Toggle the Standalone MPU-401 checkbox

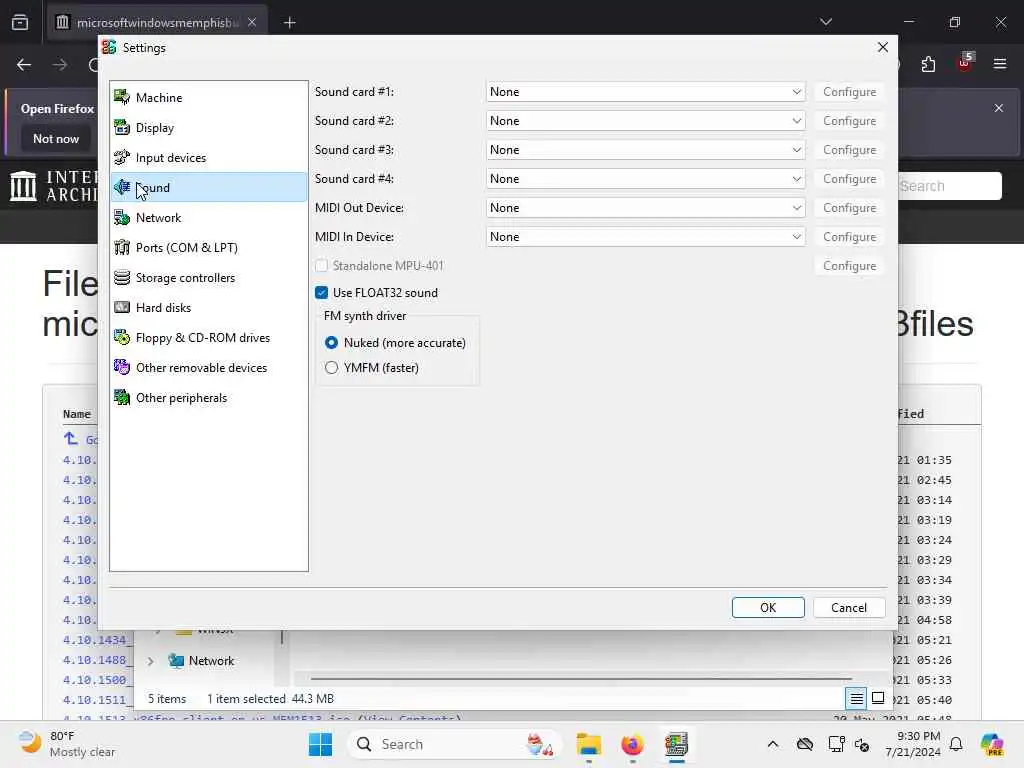[321, 266]
